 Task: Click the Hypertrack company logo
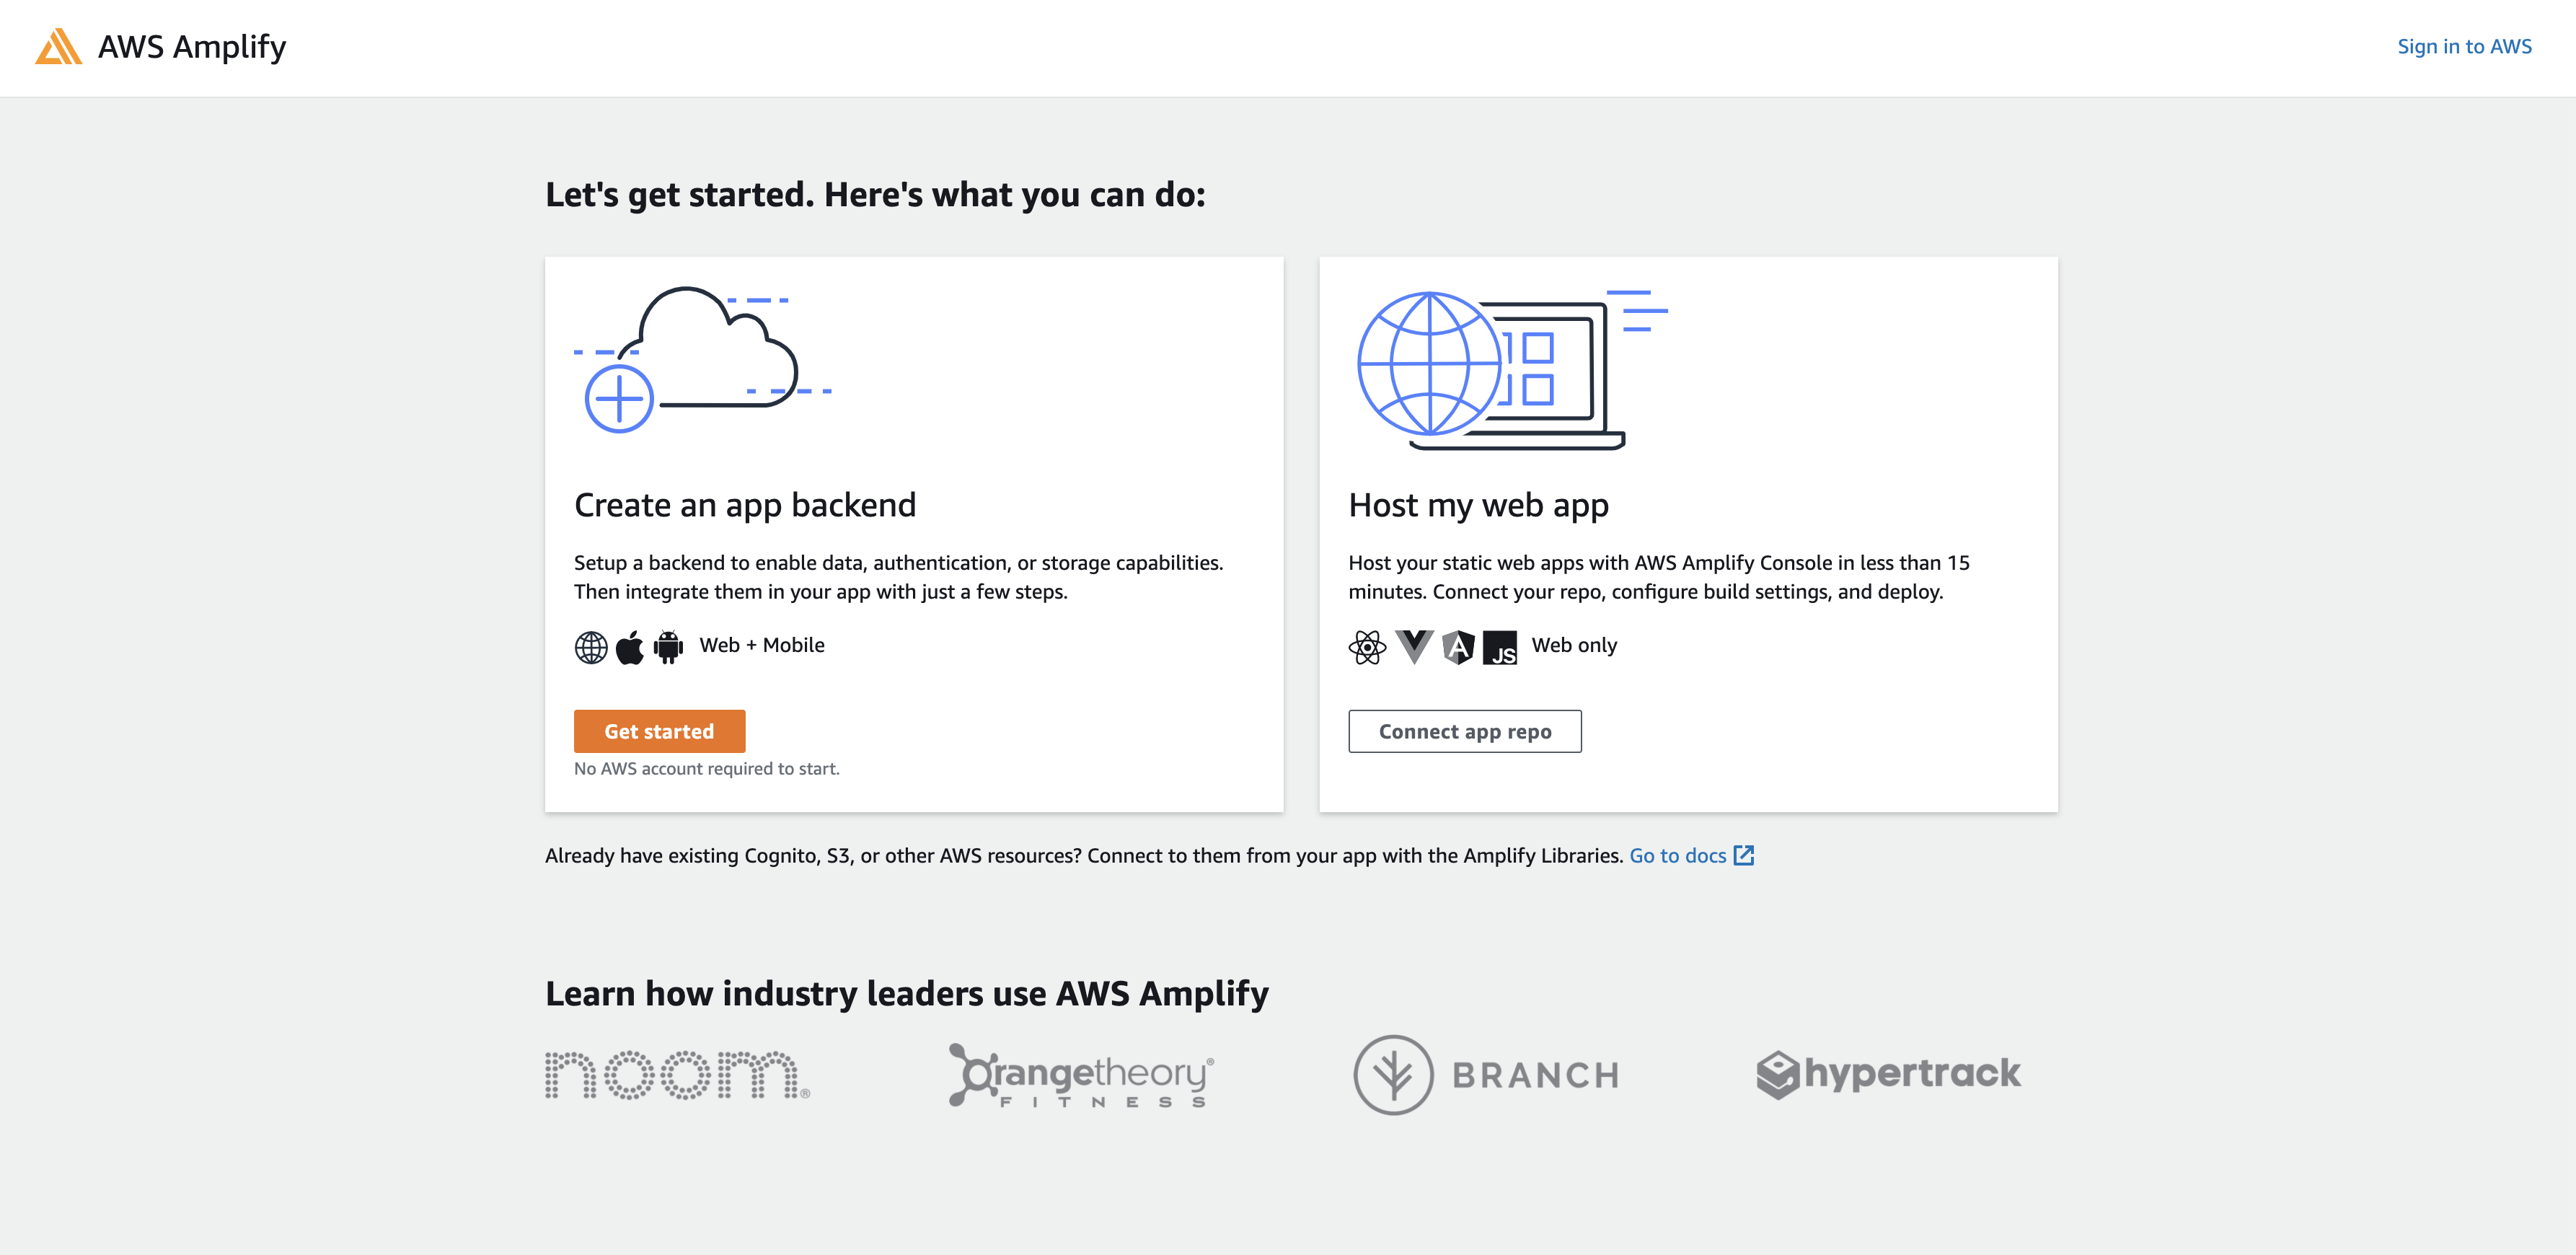[1888, 1074]
